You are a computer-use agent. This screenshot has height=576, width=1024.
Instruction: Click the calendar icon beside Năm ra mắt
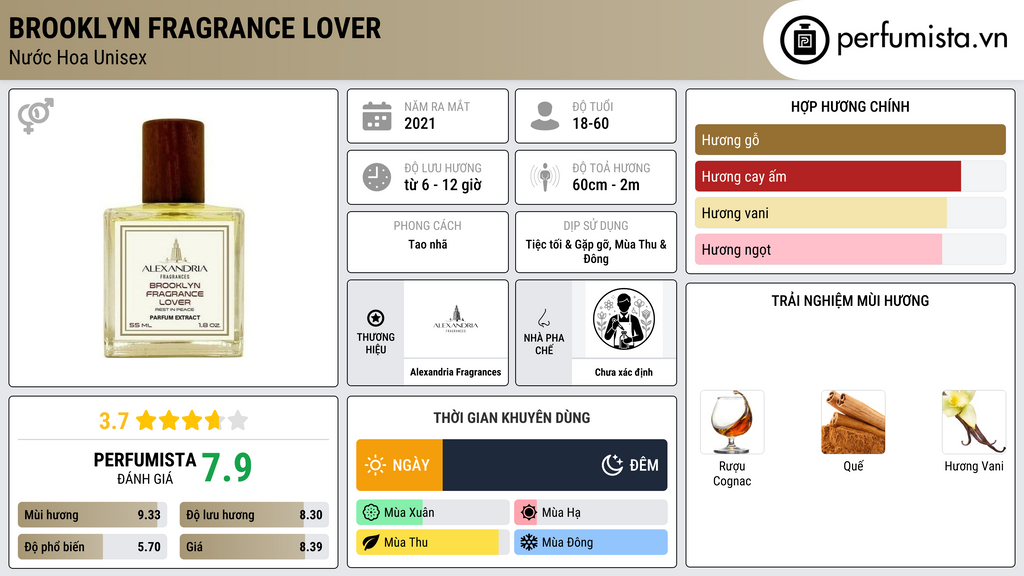377,116
